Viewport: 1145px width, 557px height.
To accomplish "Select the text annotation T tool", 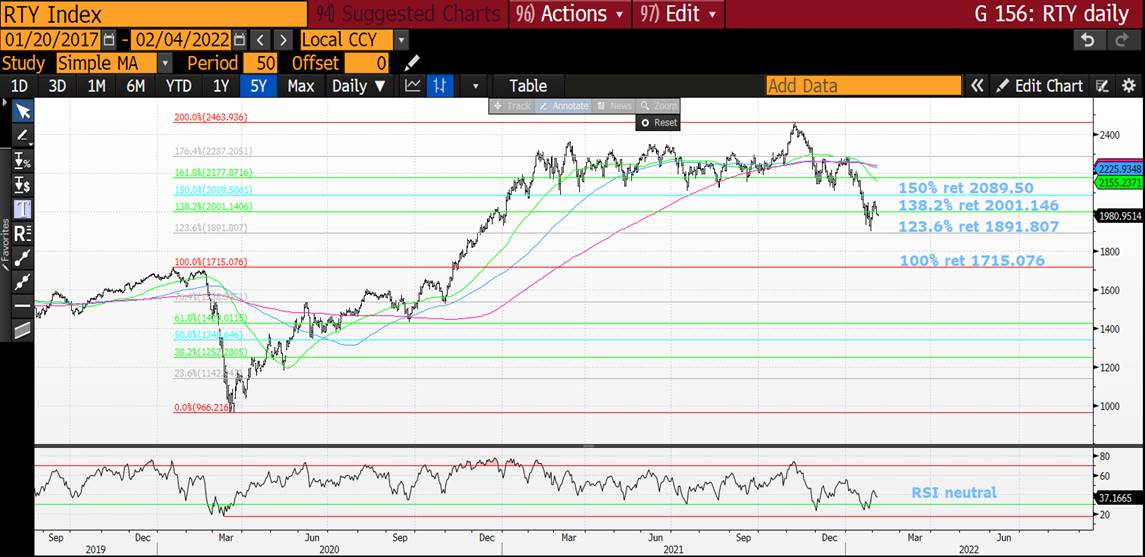I will [23, 210].
